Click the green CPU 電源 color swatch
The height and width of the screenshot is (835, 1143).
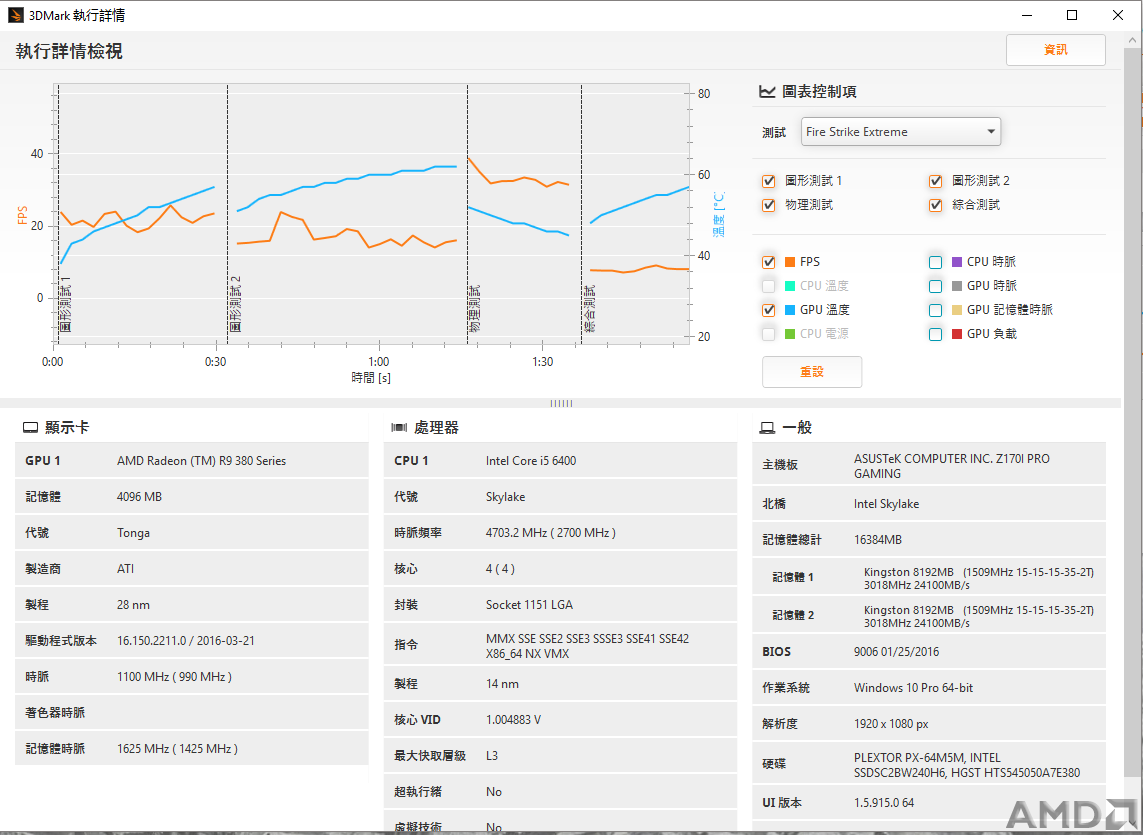pyautogui.click(x=789, y=334)
